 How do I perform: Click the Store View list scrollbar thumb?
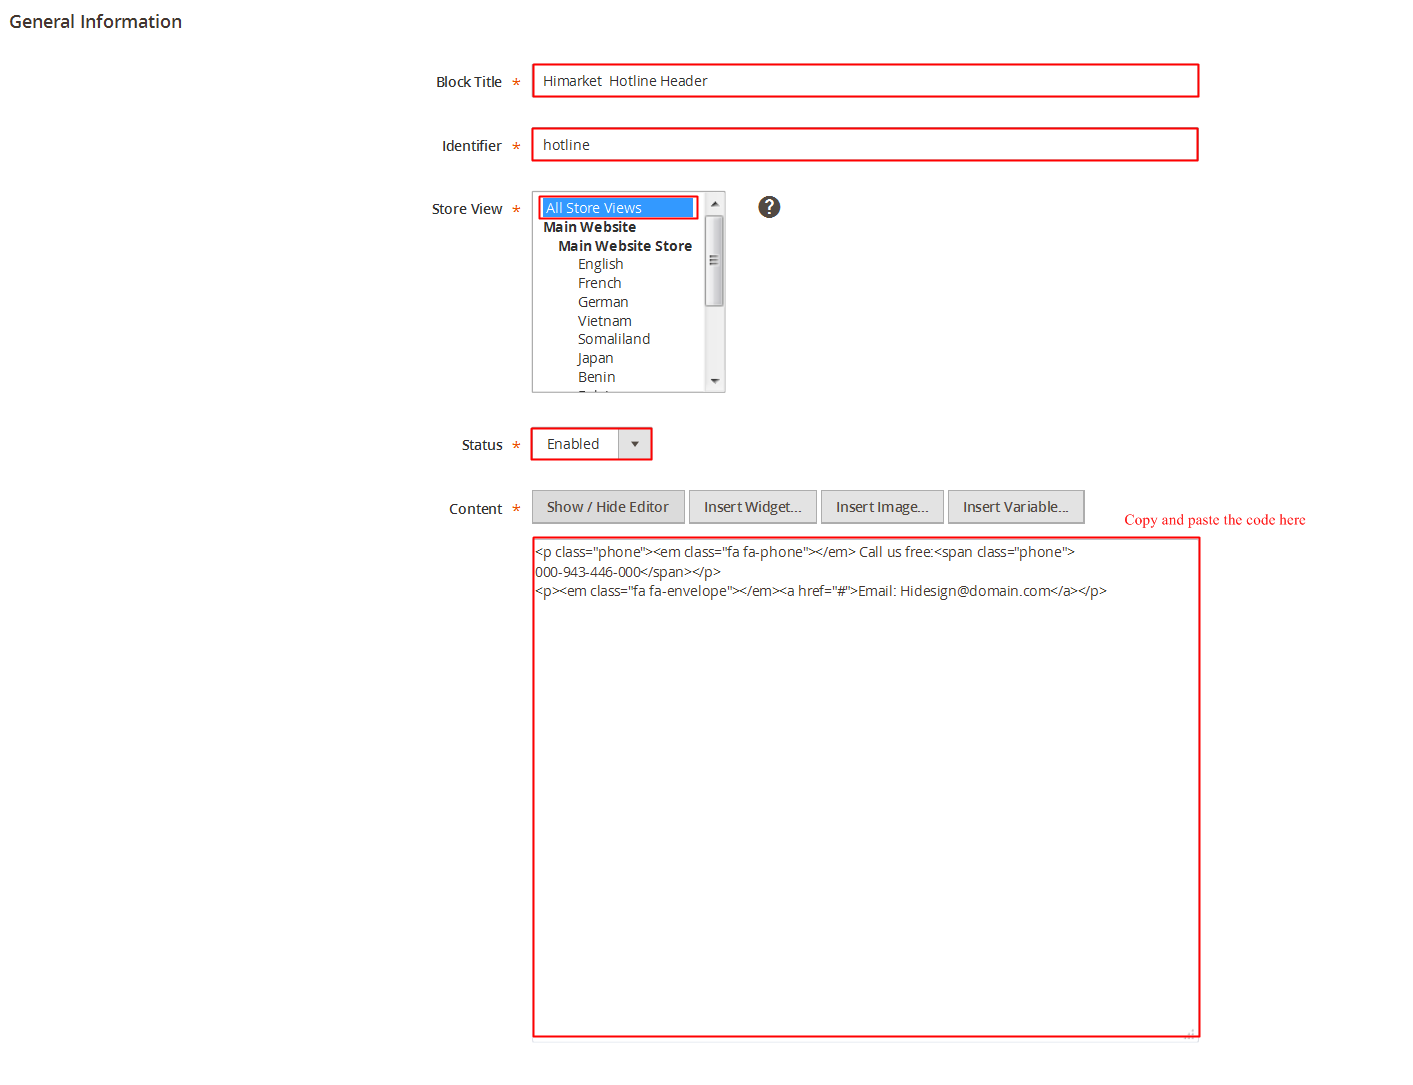(x=714, y=260)
